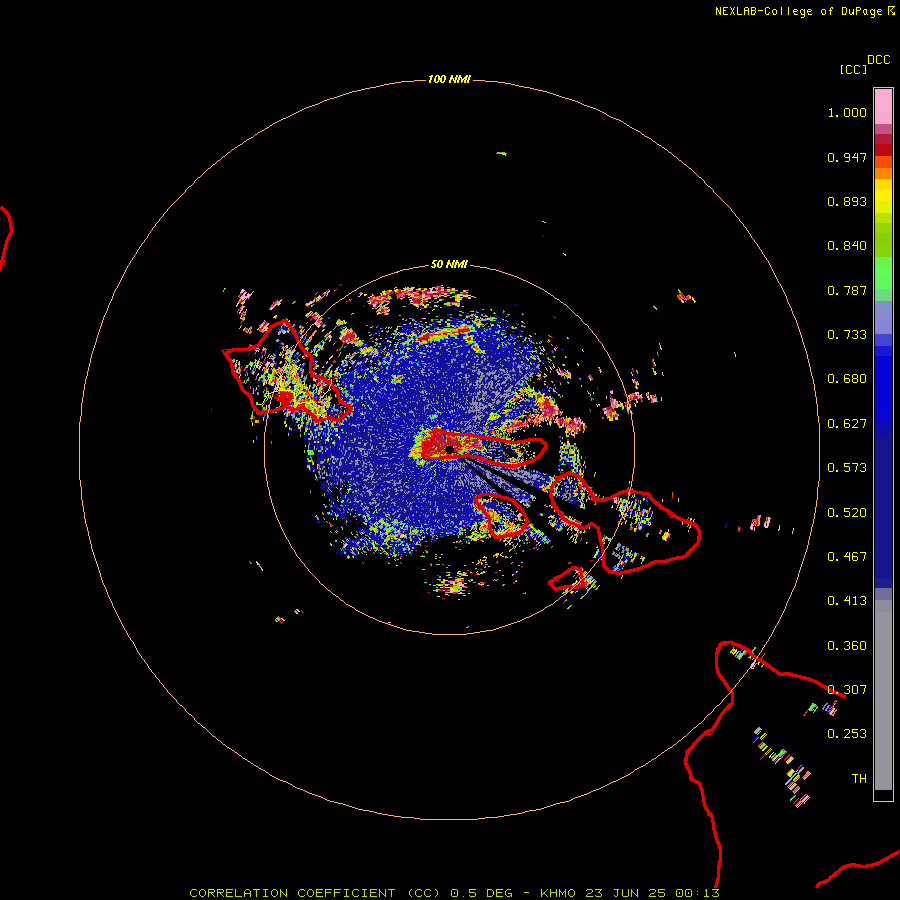Click the [CC] units label
The height and width of the screenshot is (900, 900).
[853, 69]
